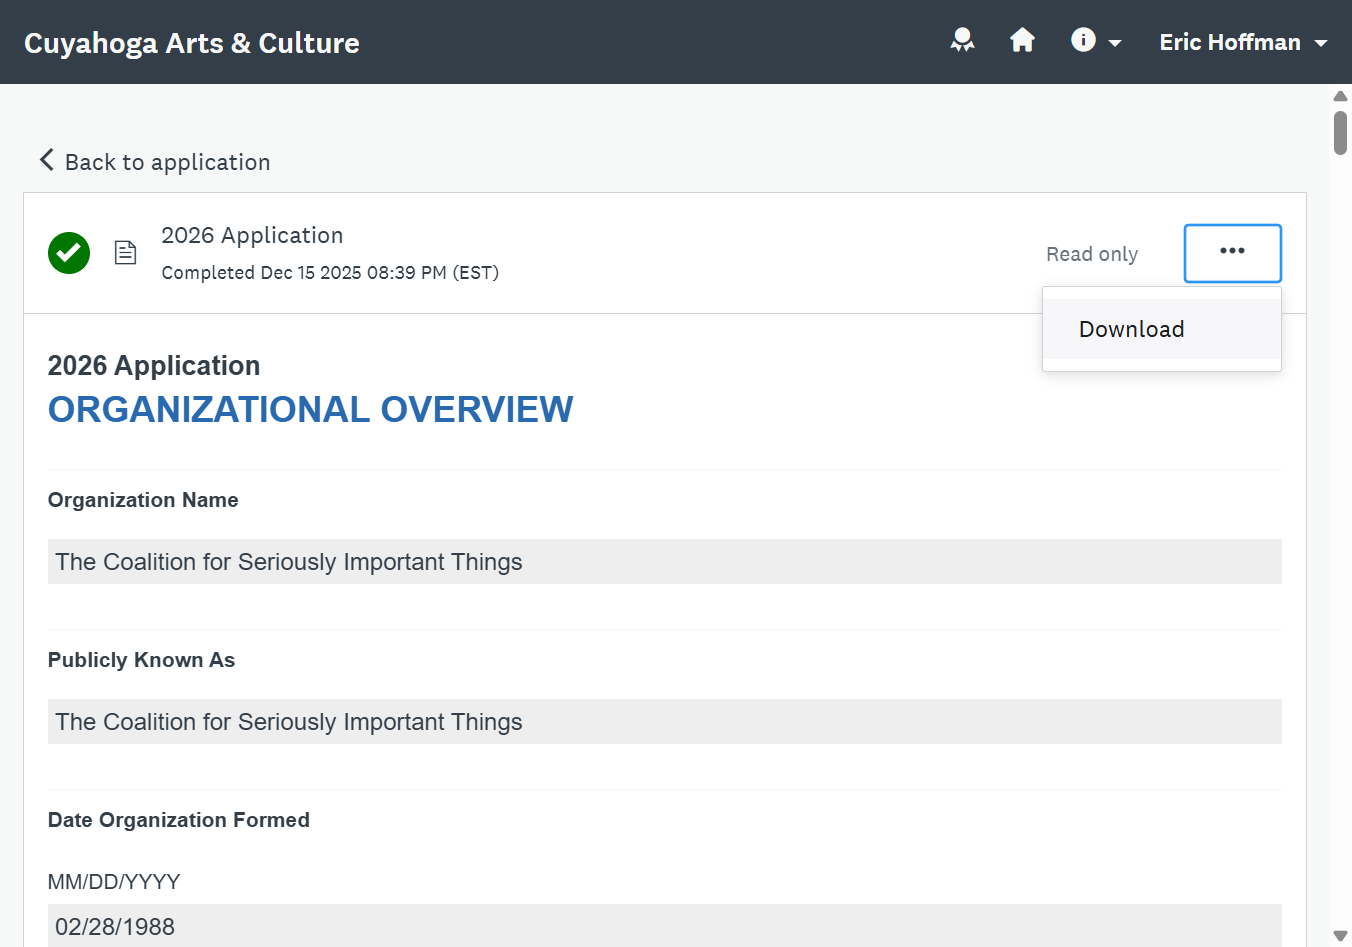This screenshot has width=1352, height=947.
Task: Click the scrollbar up arrow
Action: [x=1340, y=96]
